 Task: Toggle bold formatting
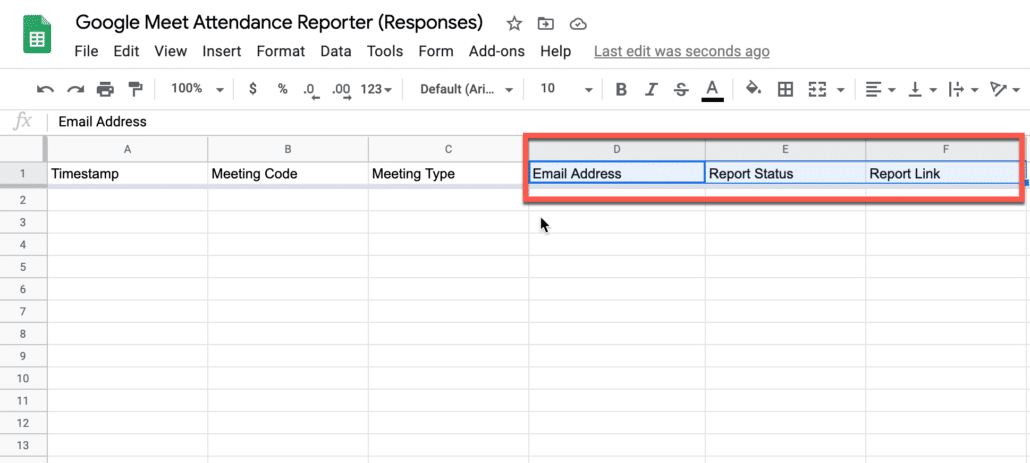(x=621, y=90)
